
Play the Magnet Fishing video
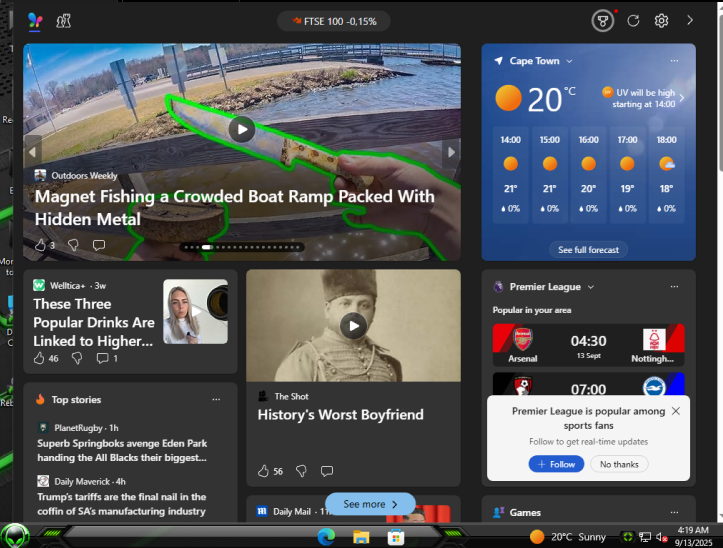click(242, 130)
